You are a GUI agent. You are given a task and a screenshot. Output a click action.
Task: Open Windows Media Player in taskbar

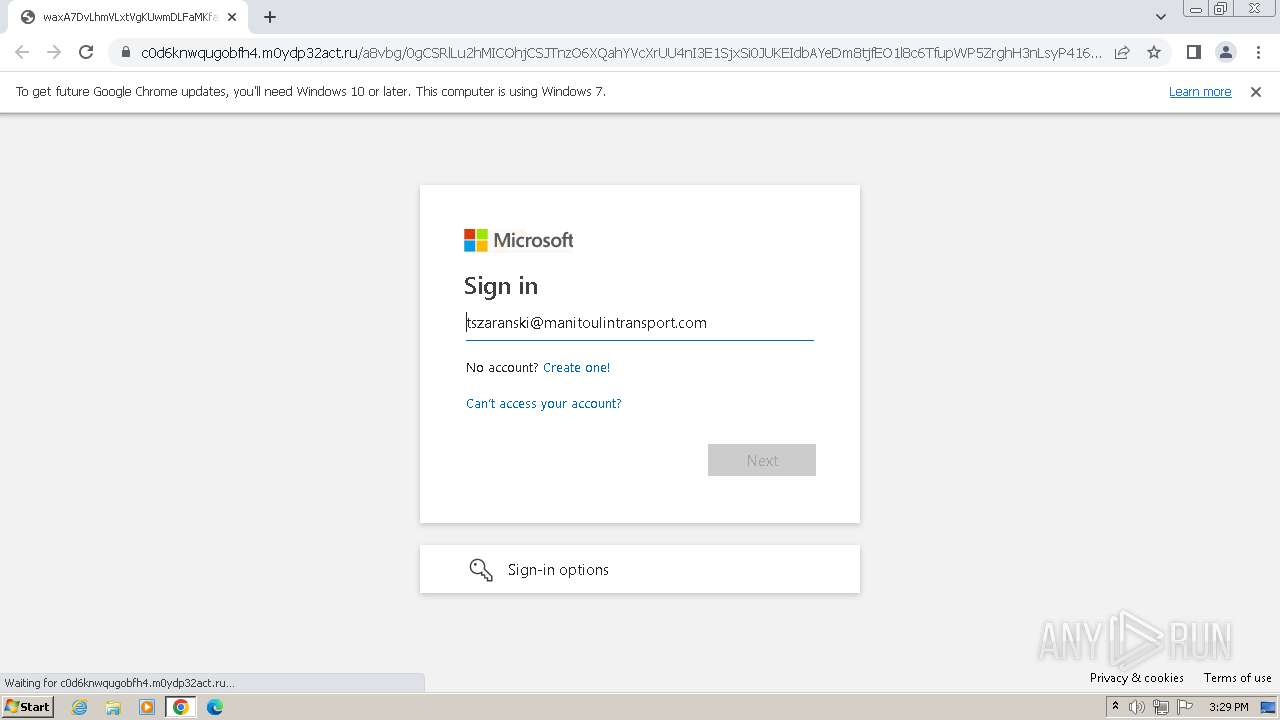coord(147,707)
